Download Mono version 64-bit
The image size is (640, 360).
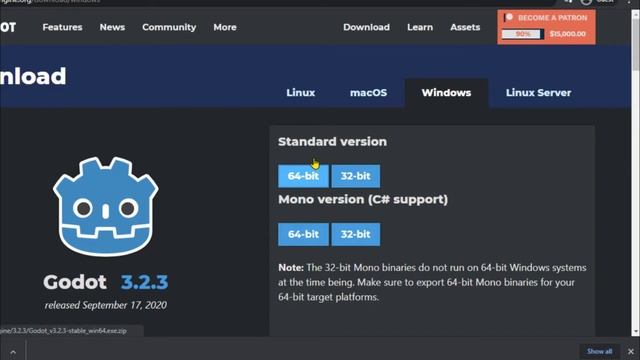pos(303,234)
